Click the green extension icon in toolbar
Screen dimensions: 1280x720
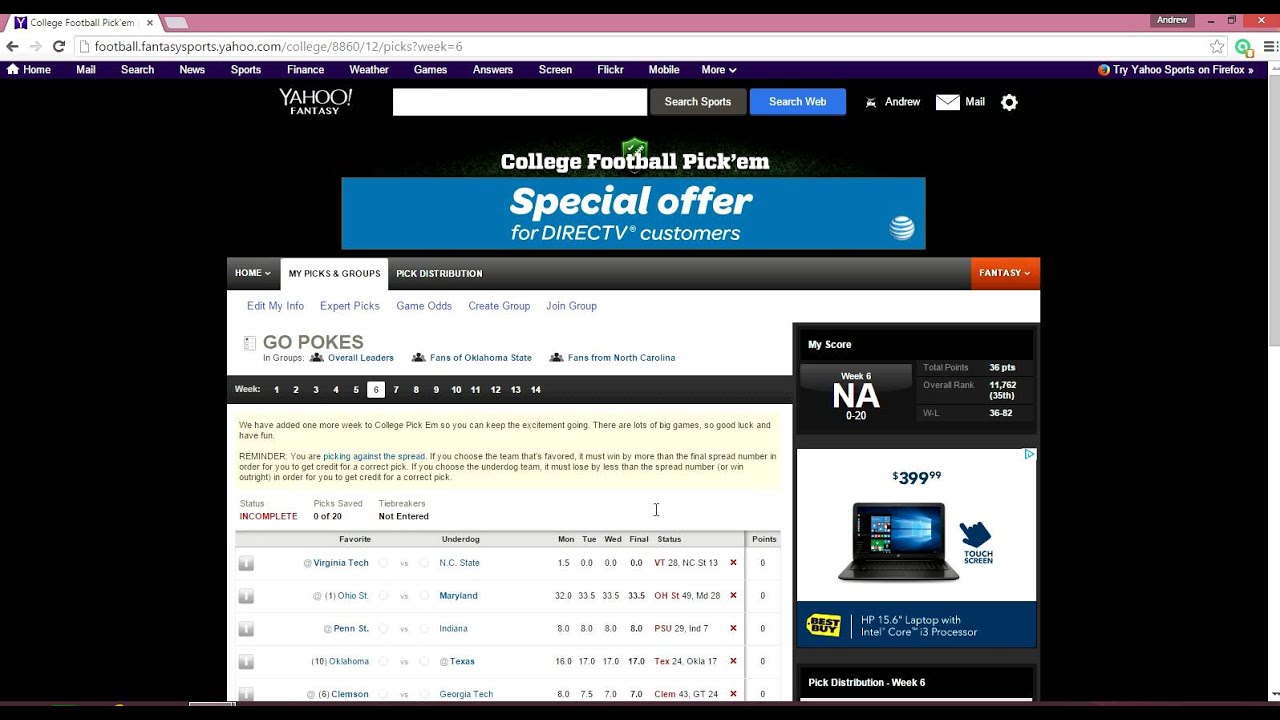1243,46
